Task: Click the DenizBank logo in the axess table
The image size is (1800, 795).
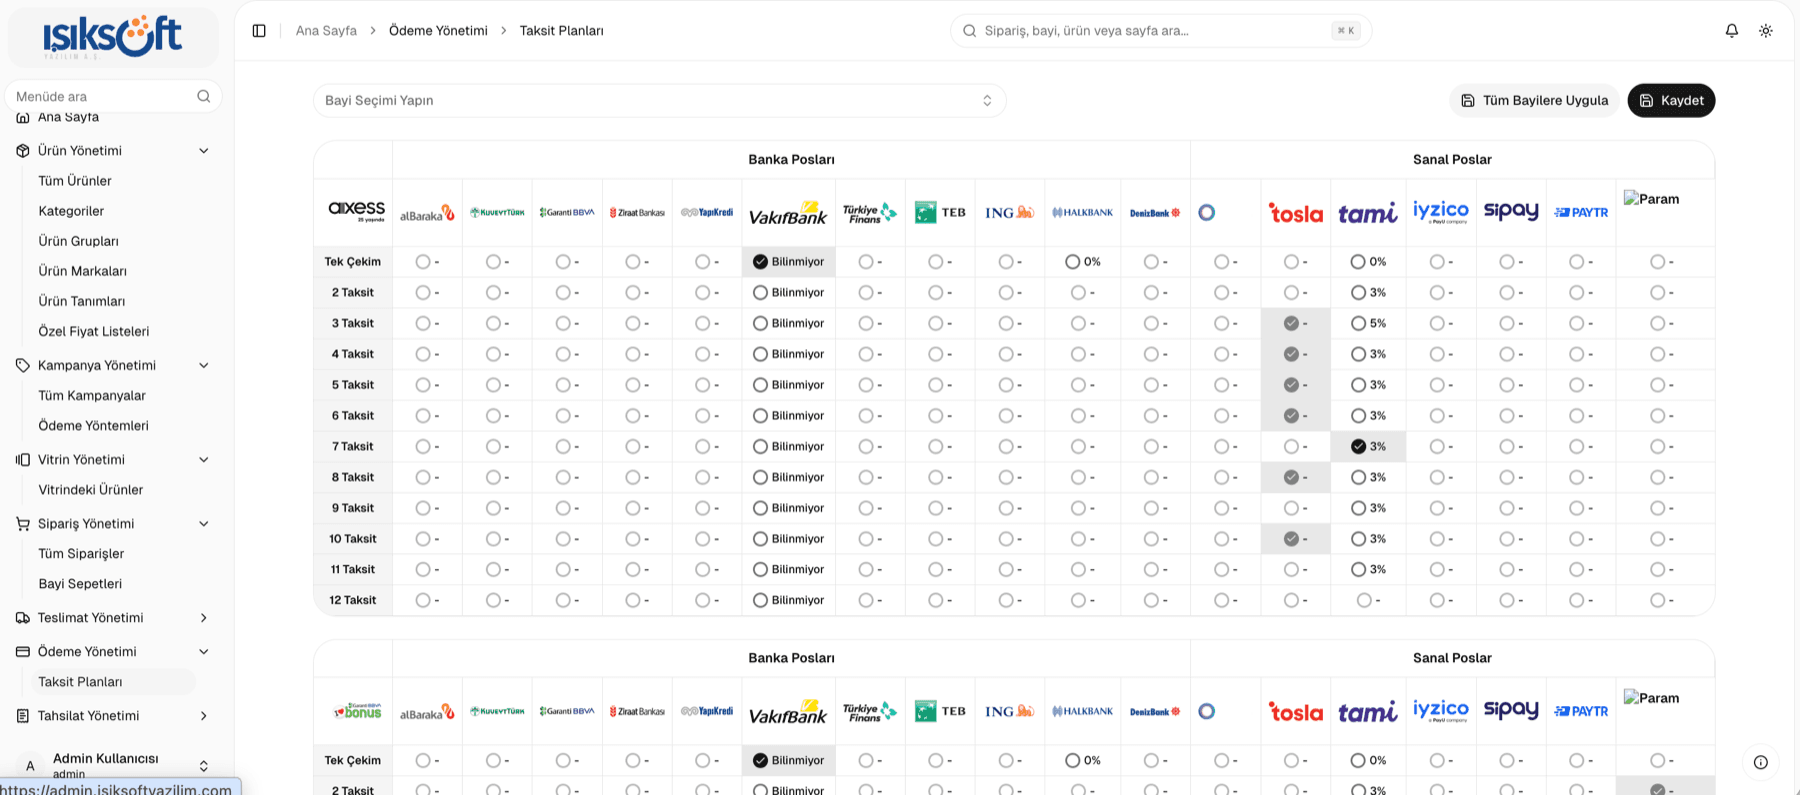Action: click(x=1155, y=212)
